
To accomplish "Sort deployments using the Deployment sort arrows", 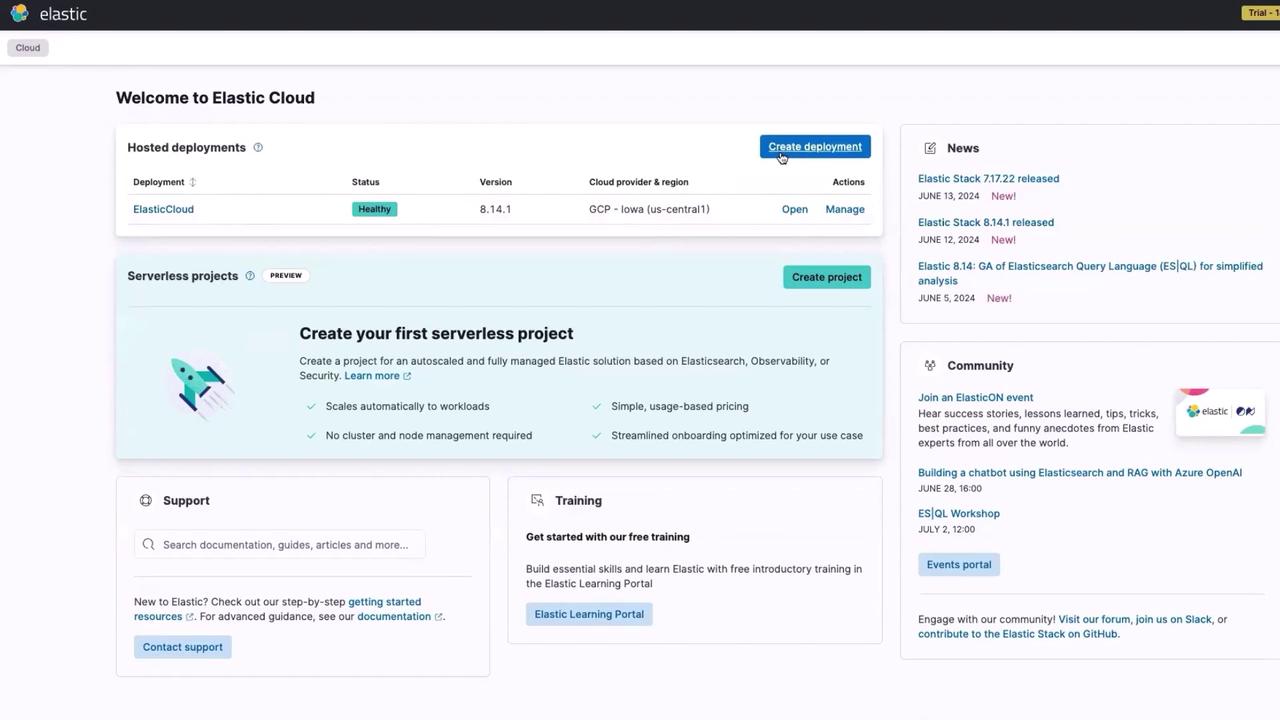I will coord(193,182).
